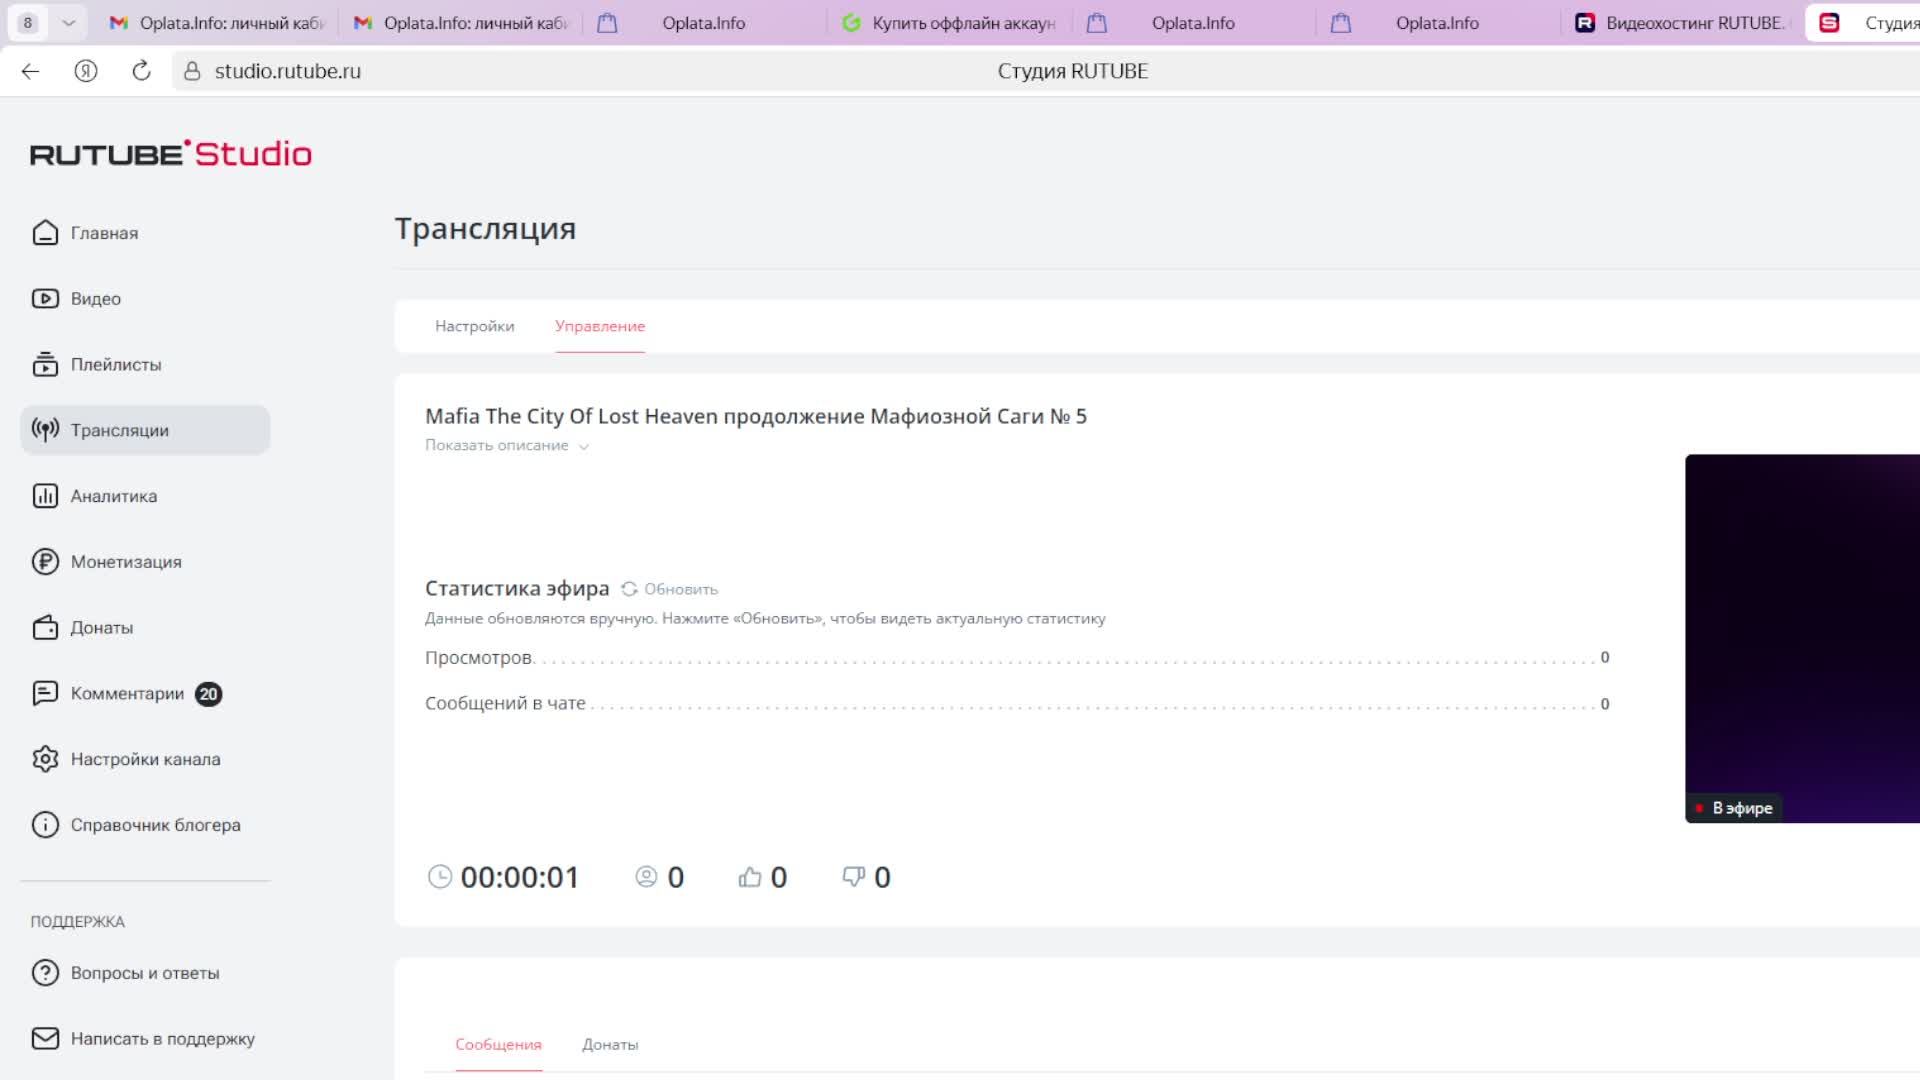Expand Показать описание chevron

tap(584, 447)
